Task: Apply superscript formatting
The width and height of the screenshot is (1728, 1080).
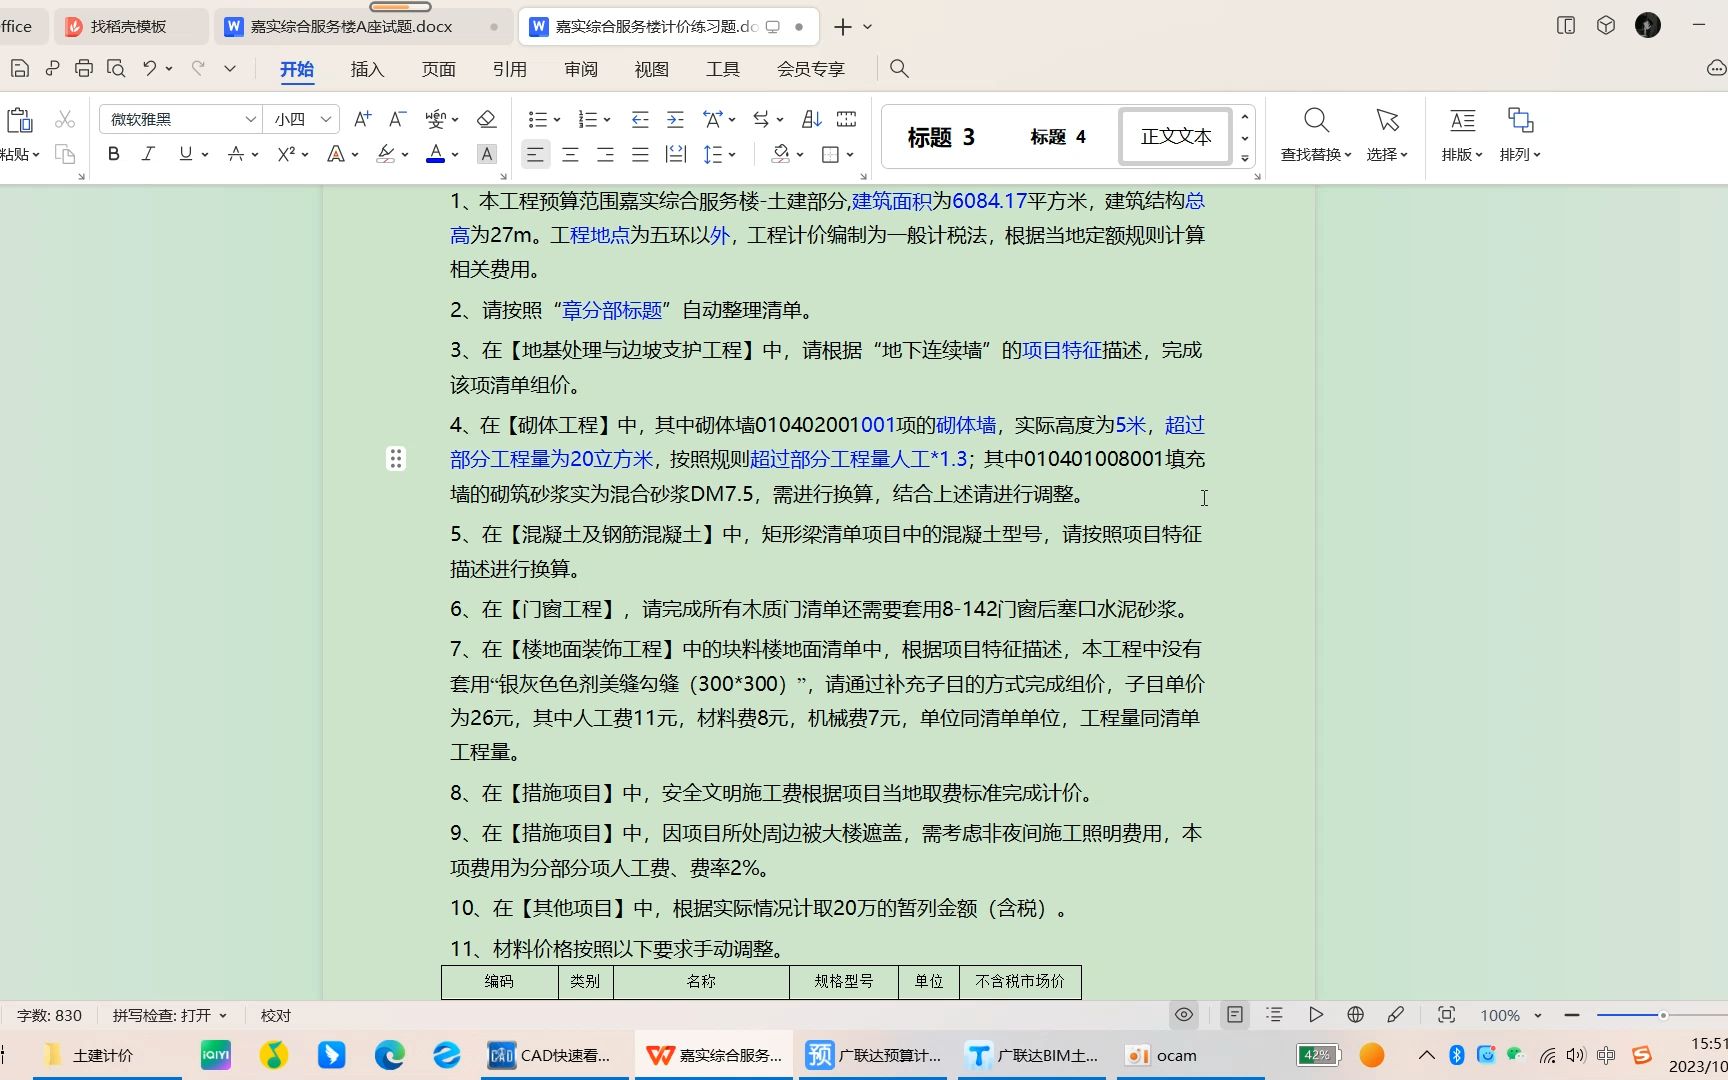Action: (x=285, y=154)
